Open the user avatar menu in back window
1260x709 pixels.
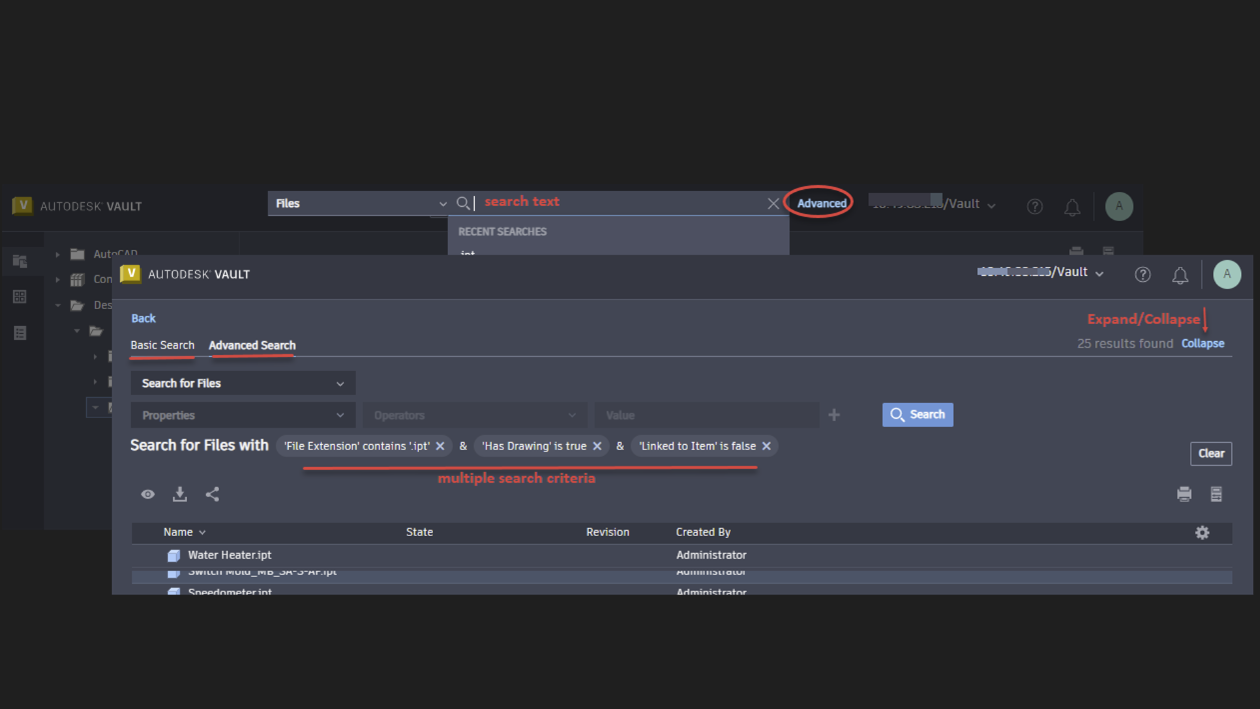pos(1119,206)
